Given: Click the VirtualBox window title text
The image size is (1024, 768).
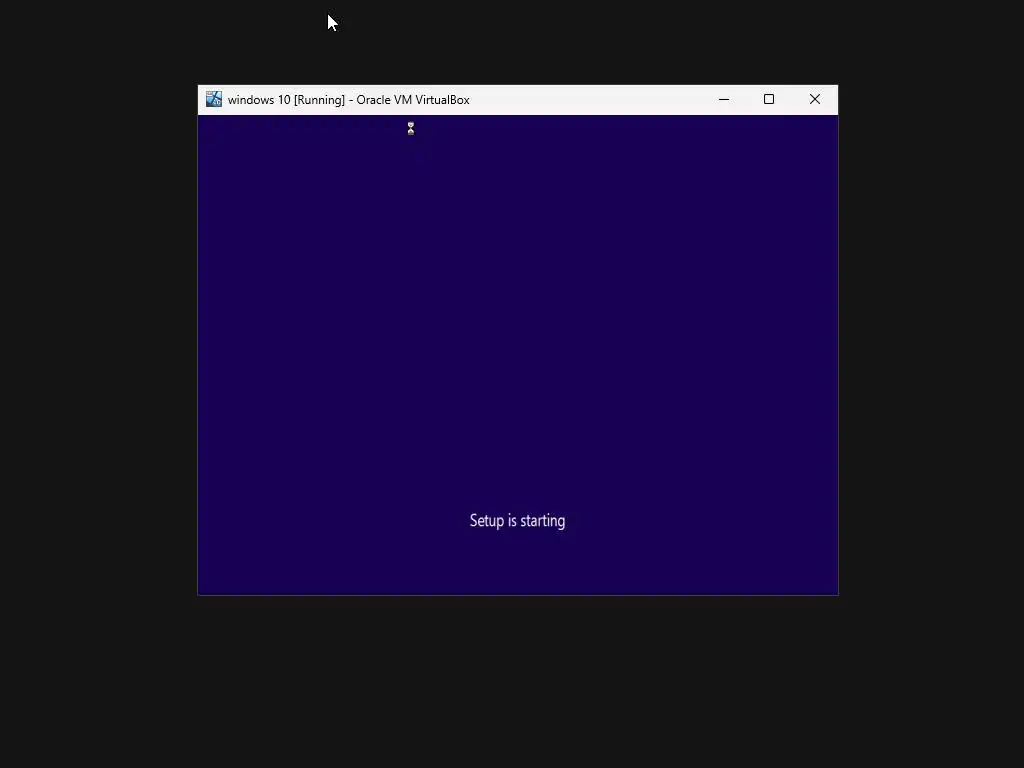Looking at the screenshot, I should [349, 100].
